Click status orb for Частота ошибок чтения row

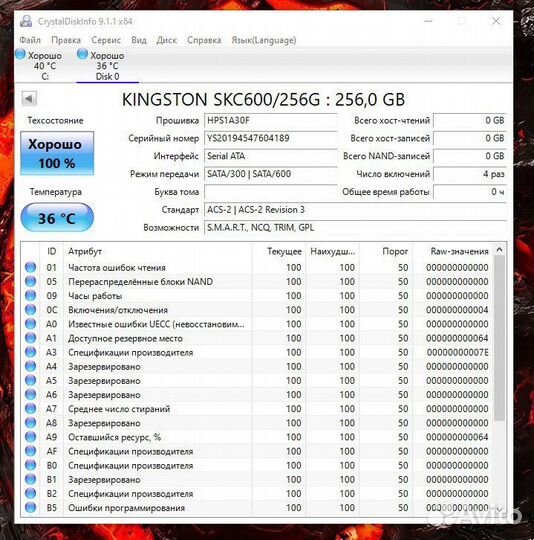pos(31,267)
